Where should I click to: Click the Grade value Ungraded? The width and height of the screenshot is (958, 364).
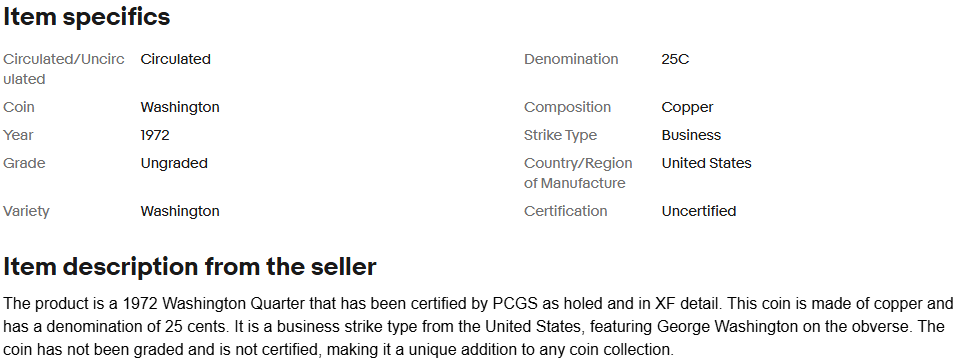click(x=174, y=164)
